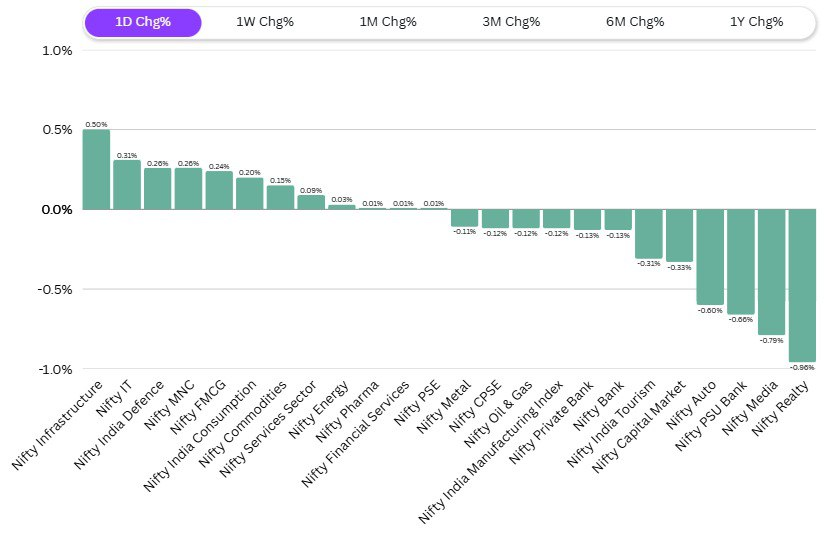Select the Nifty India Defence bar
This screenshot has width=830, height=534.
coord(158,188)
